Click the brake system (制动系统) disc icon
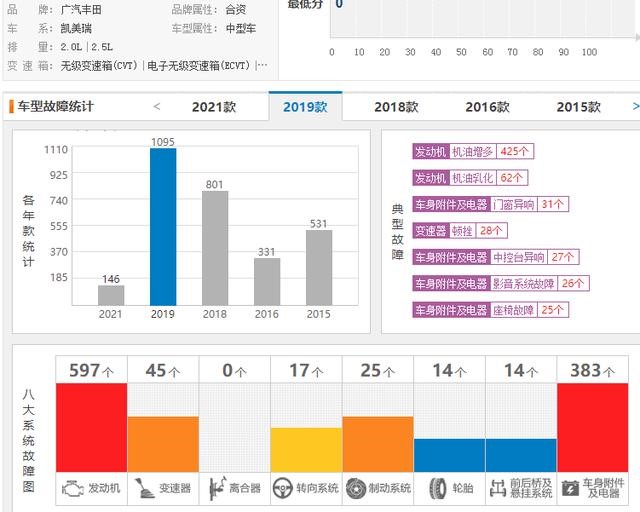This screenshot has width=640, height=512. click(356, 489)
